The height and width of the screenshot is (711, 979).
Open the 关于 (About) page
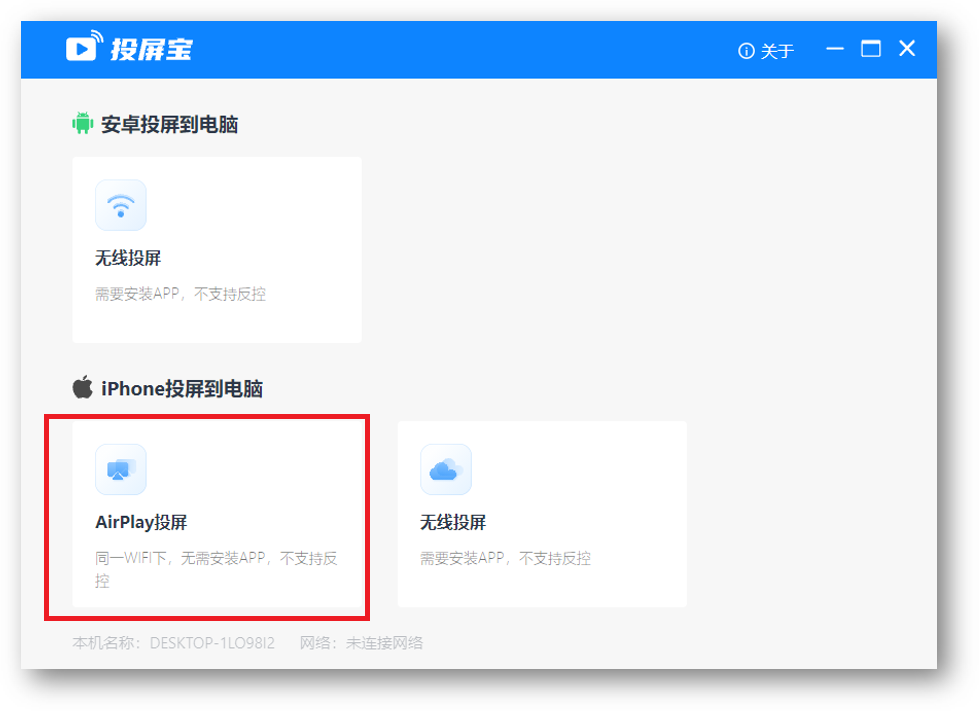(772, 50)
